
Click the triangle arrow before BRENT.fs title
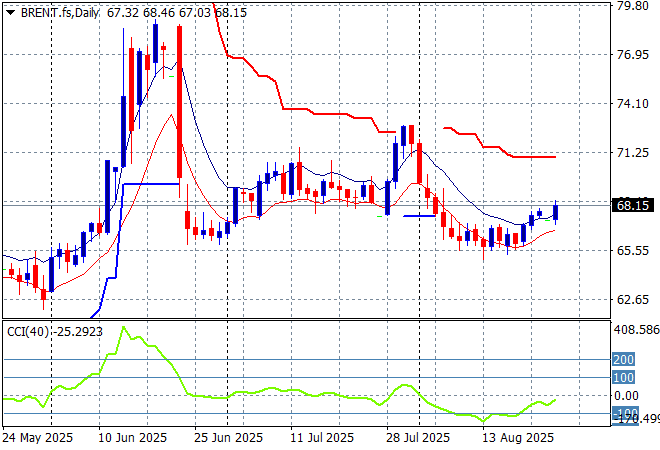(10, 13)
